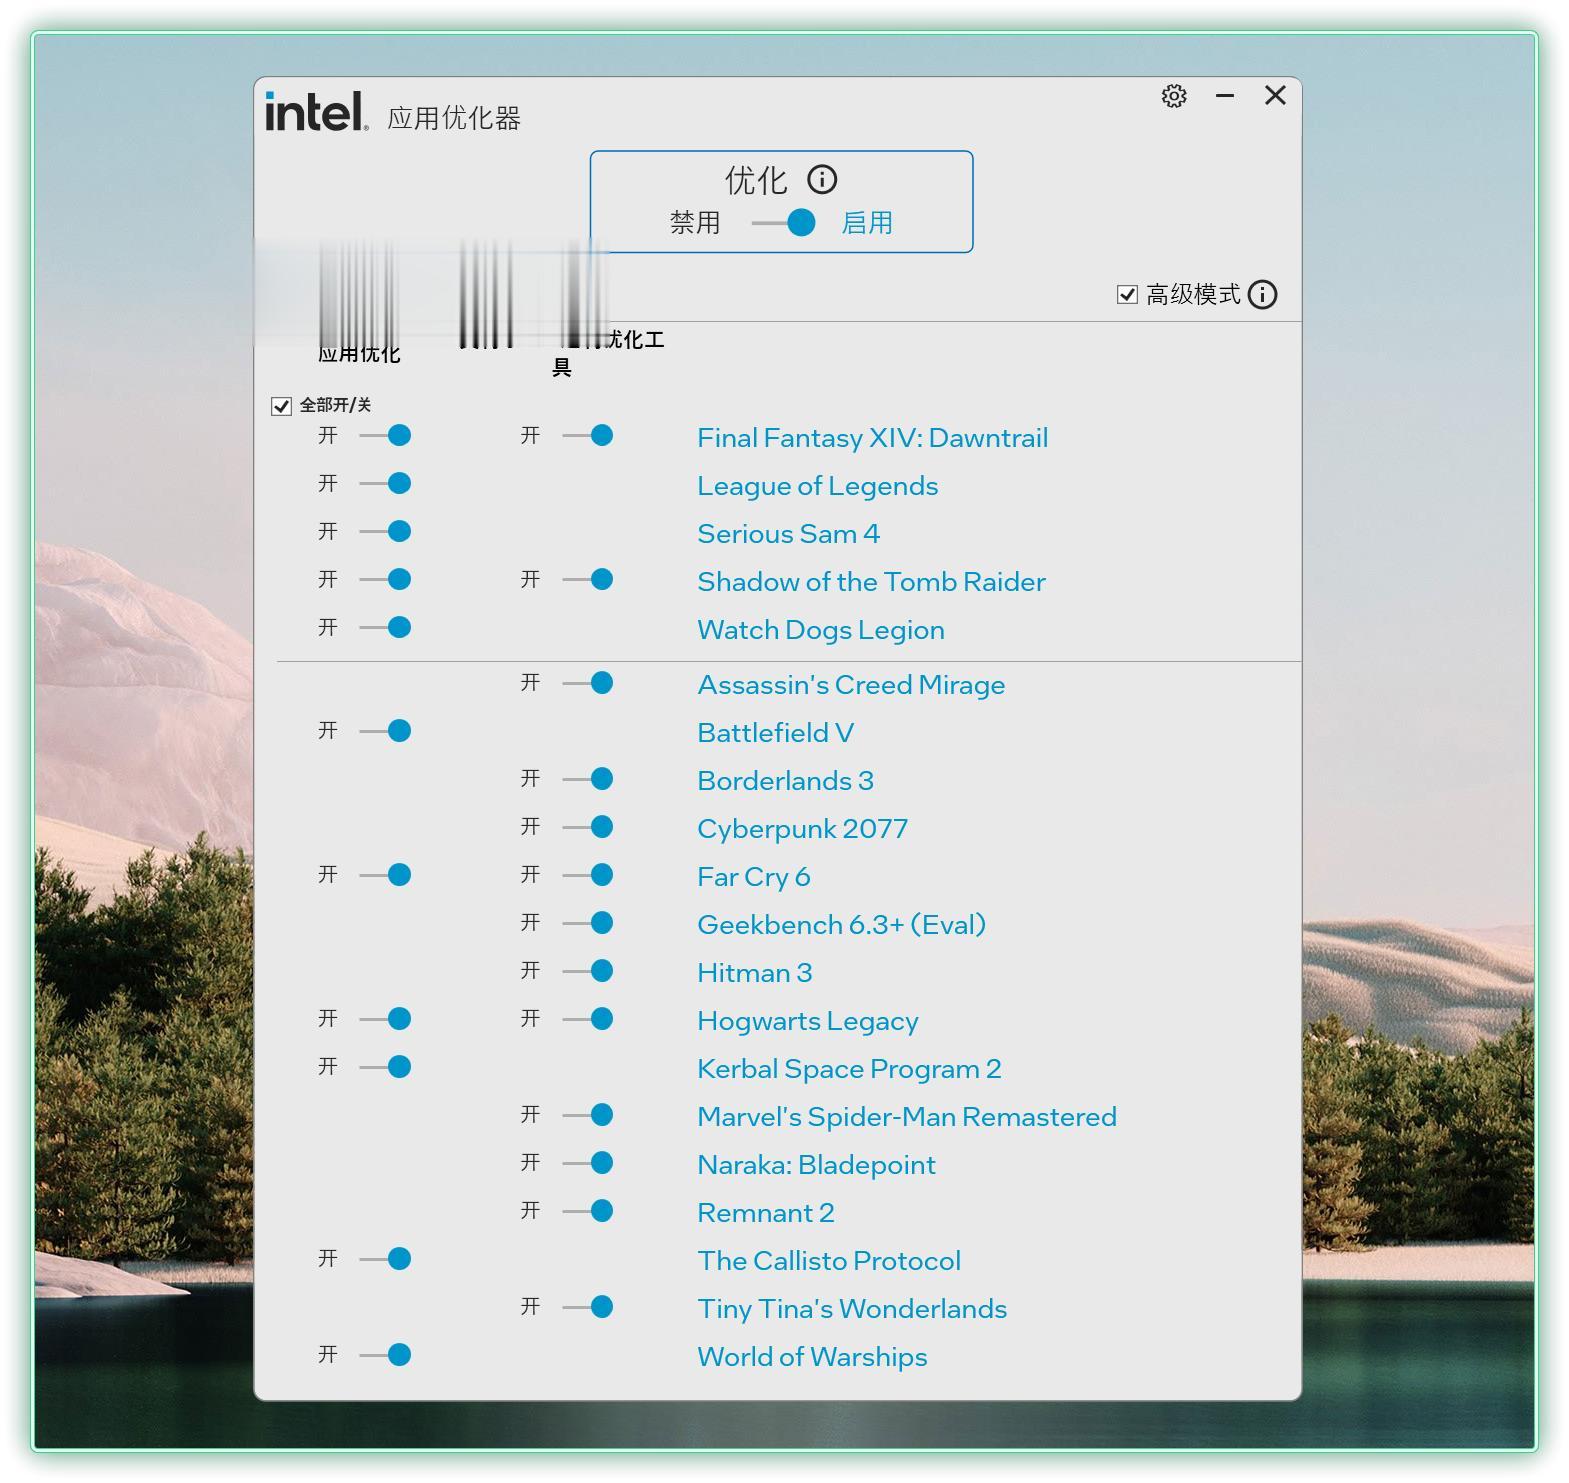This screenshot has width=1569, height=1483.
Task: Select the Naraka: Bladepoint entry
Action: (817, 1165)
